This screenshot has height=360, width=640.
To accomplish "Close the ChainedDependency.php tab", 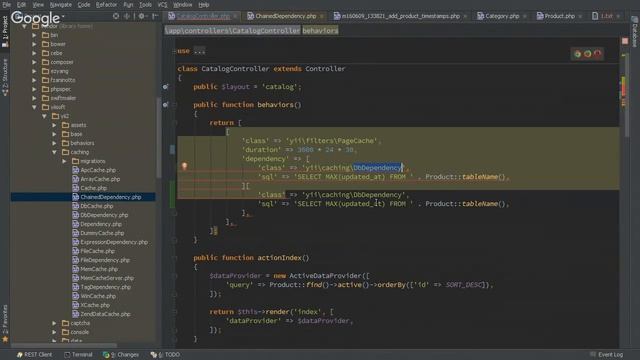I will [x=322, y=17].
